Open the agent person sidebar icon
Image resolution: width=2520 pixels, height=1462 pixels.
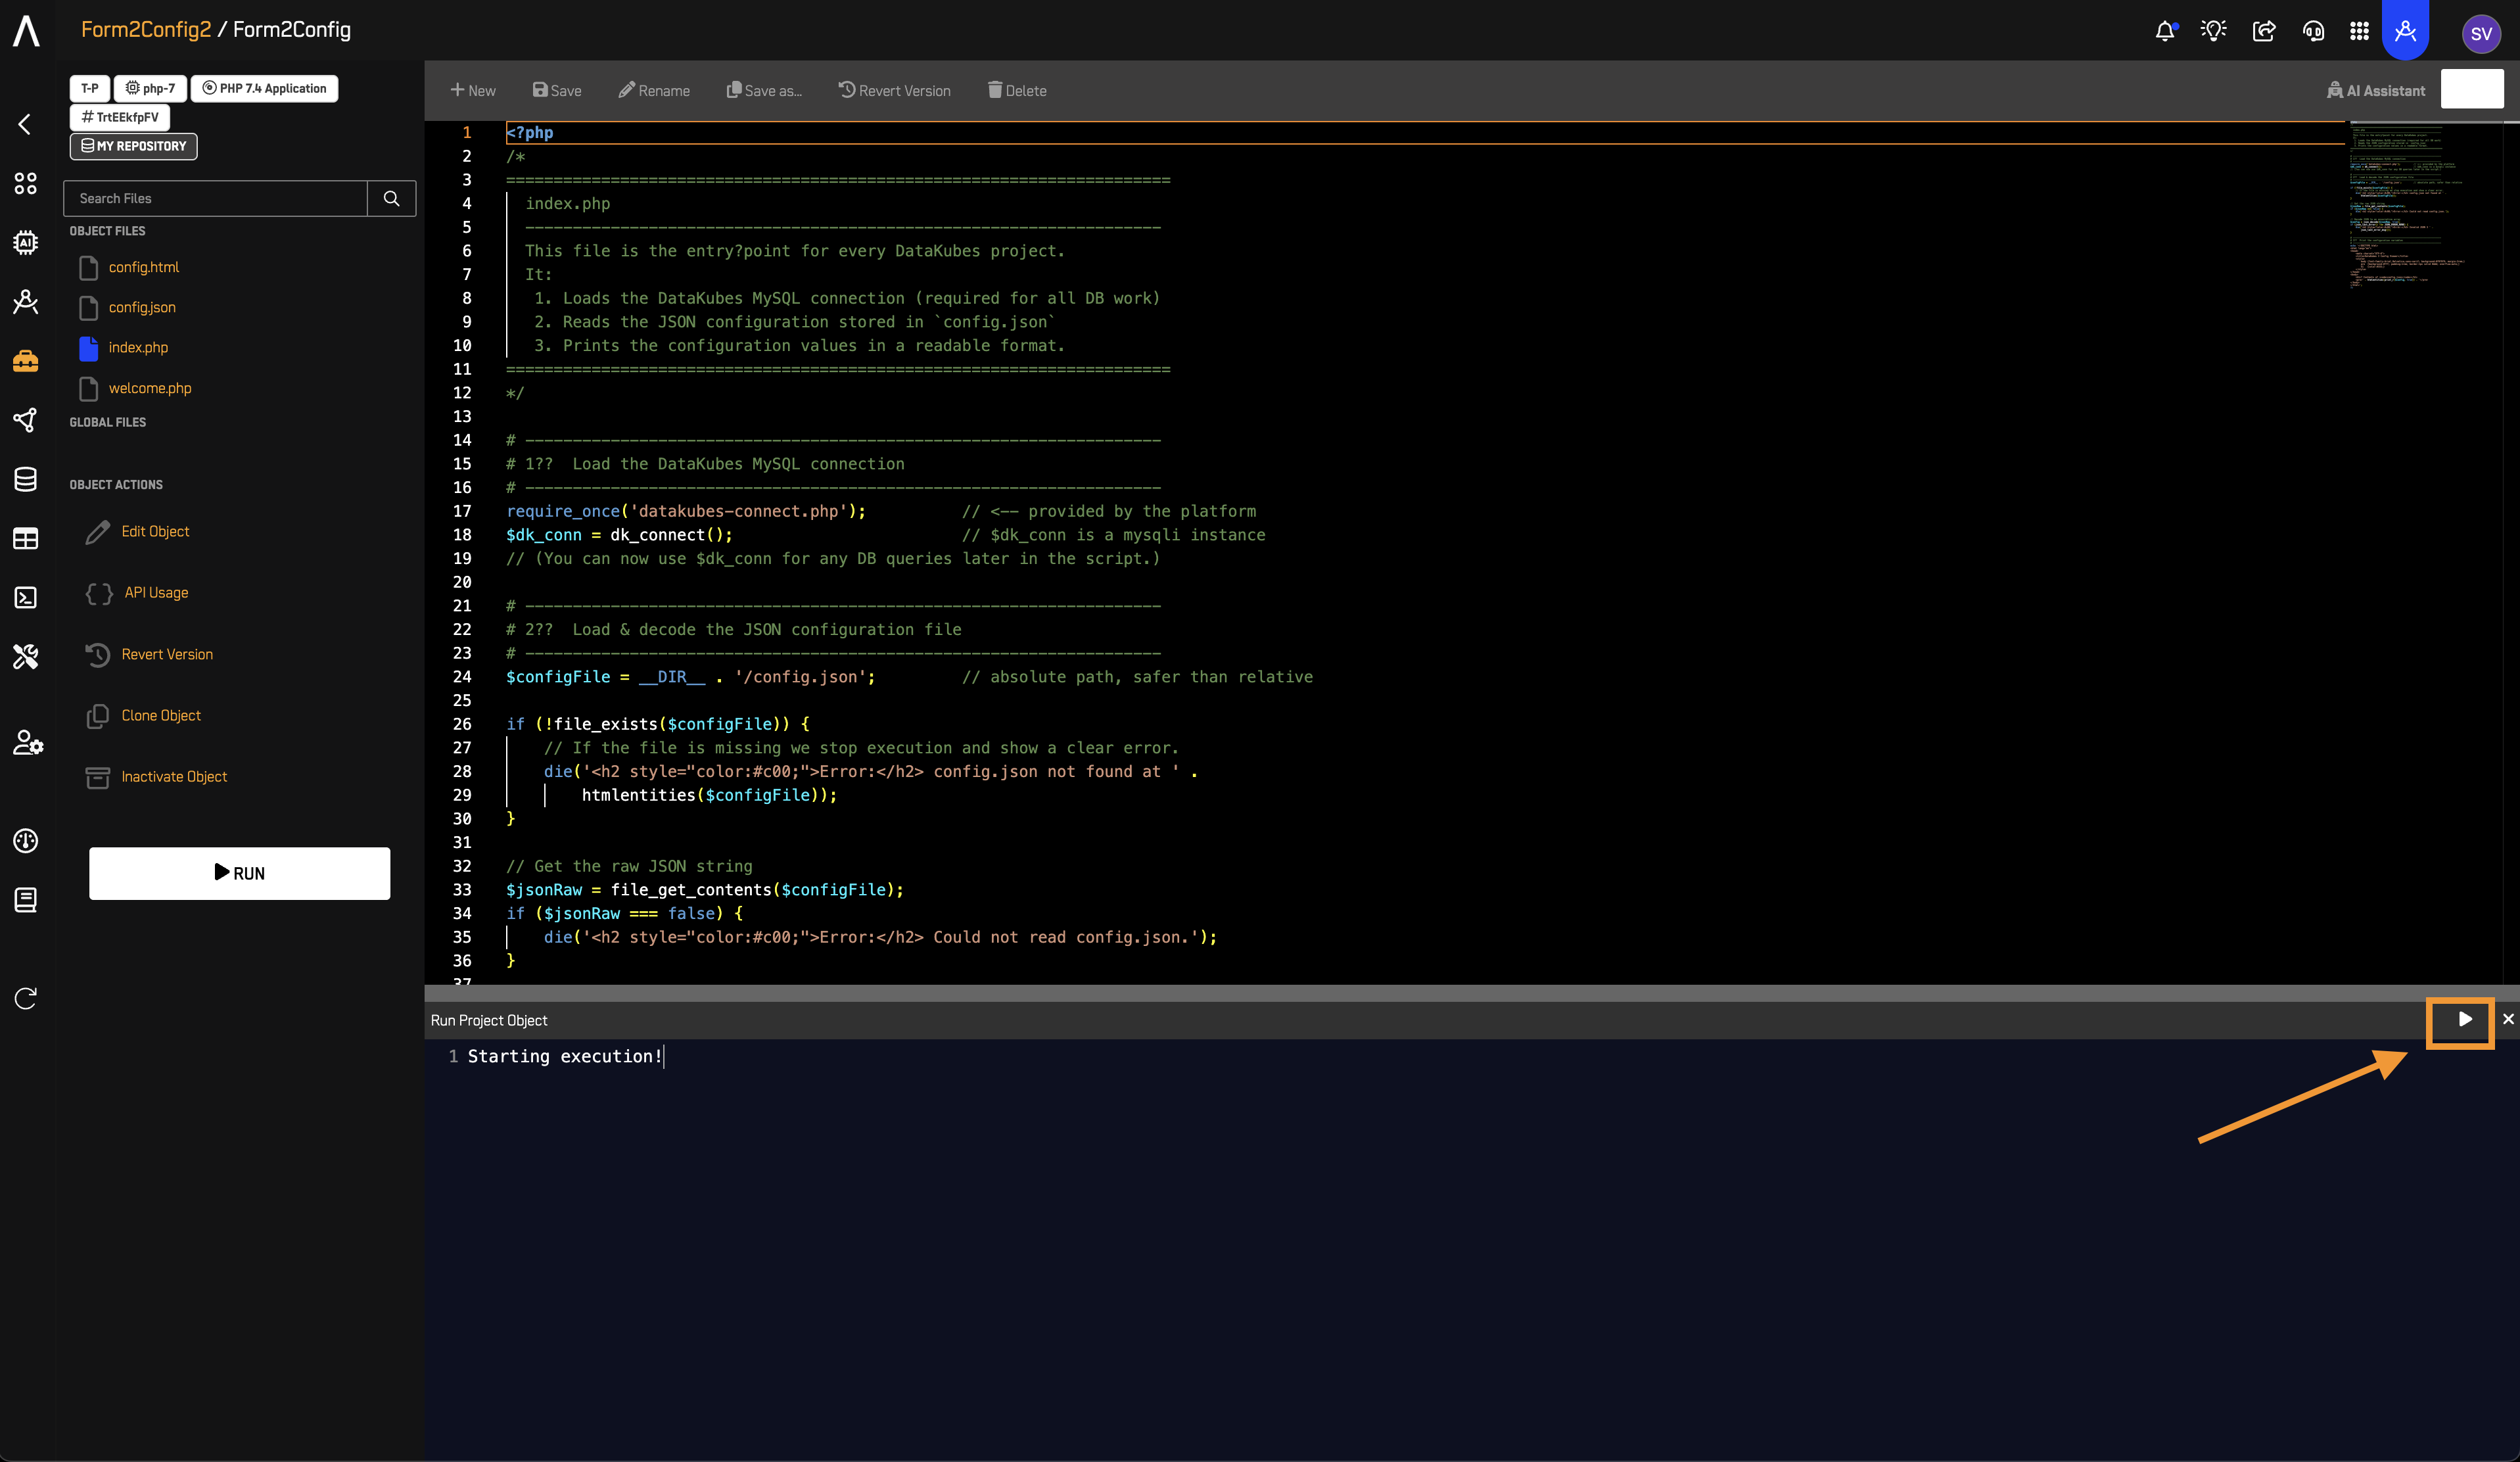(x=26, y=301)
